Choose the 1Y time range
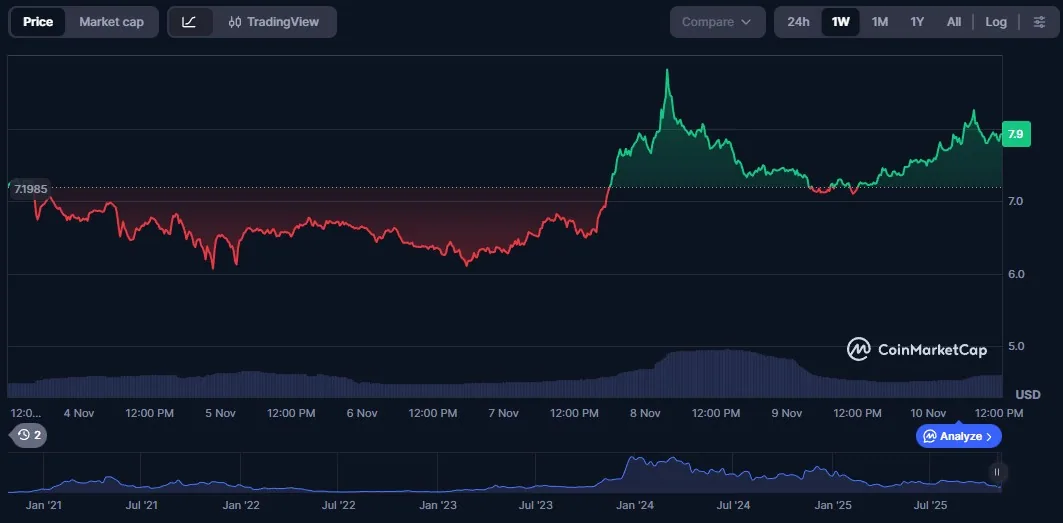 [x=917, y=22]
